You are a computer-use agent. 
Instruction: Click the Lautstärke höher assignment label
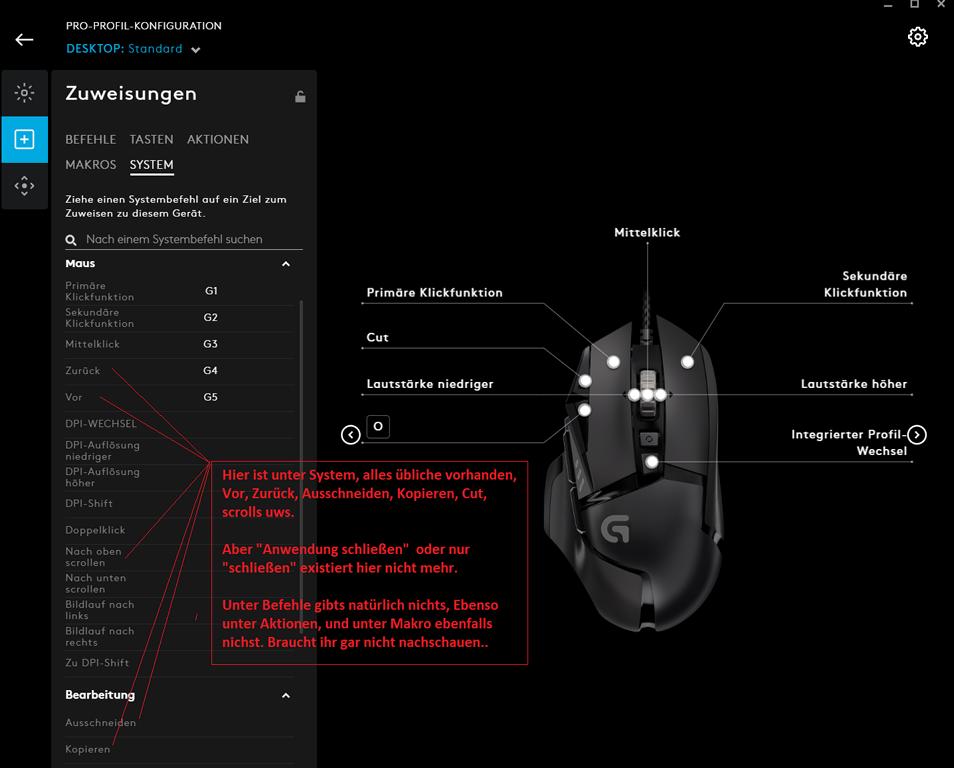(x=854, y=384)
